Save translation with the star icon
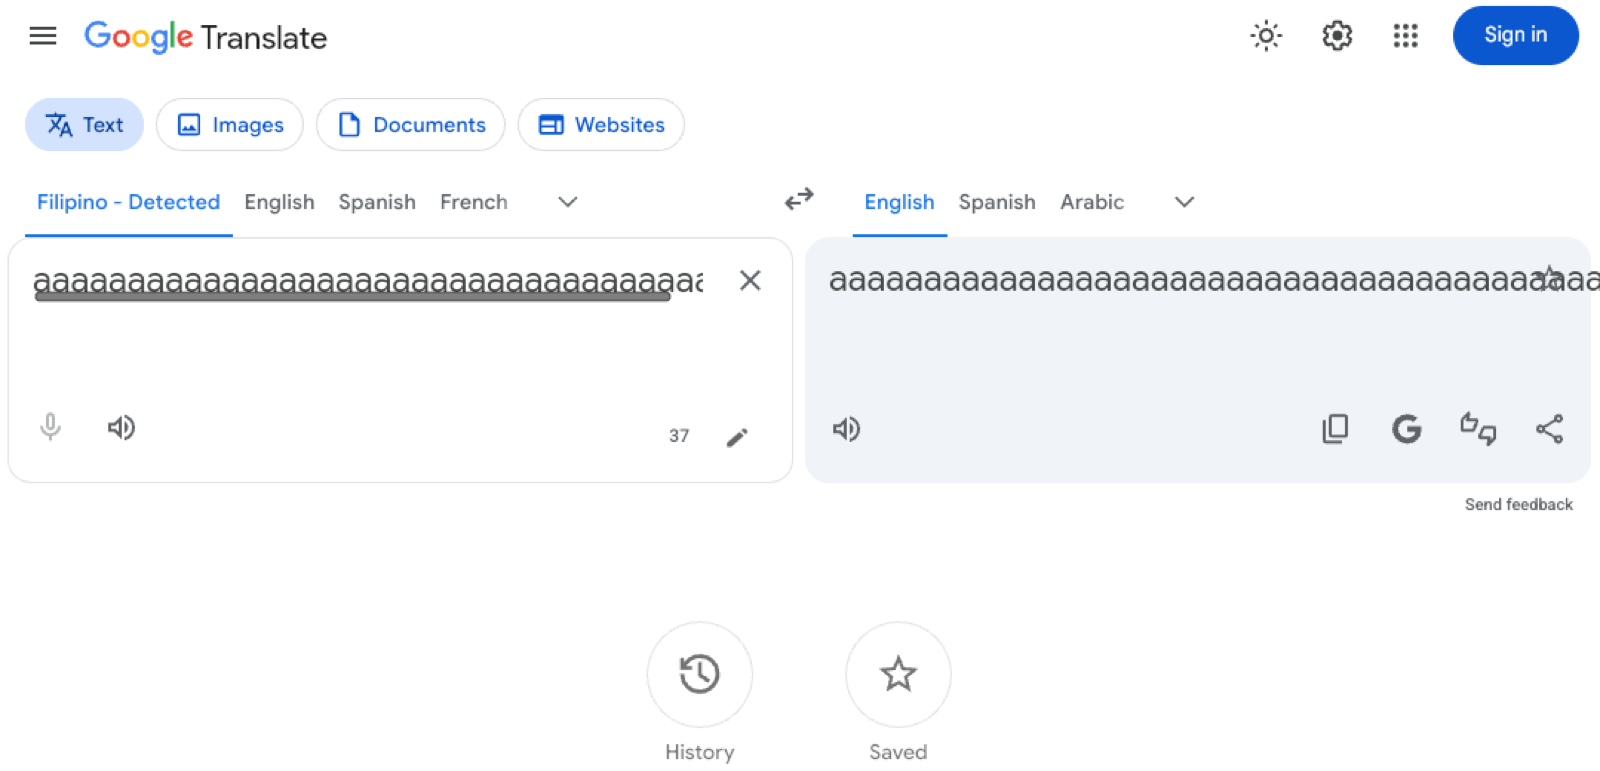This screenshot has width=1600, height=771. [x=1549, y=277]
